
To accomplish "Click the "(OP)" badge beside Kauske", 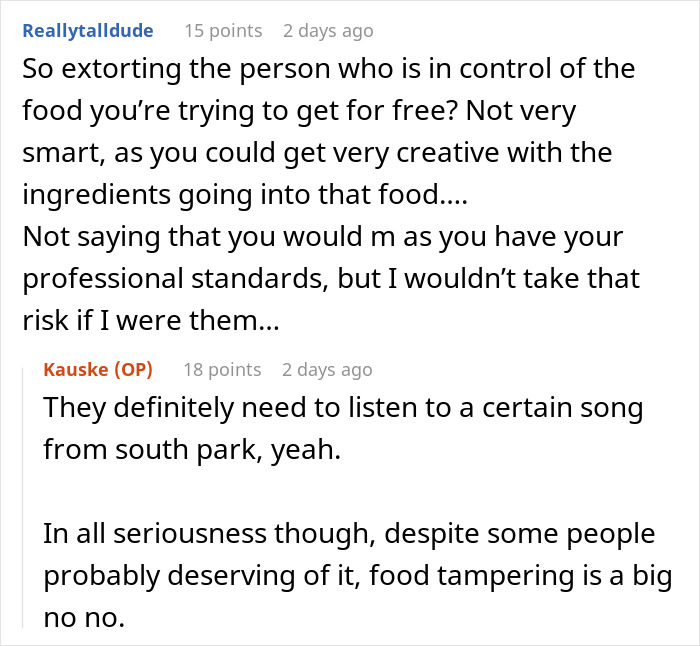I will pos(133,370).
